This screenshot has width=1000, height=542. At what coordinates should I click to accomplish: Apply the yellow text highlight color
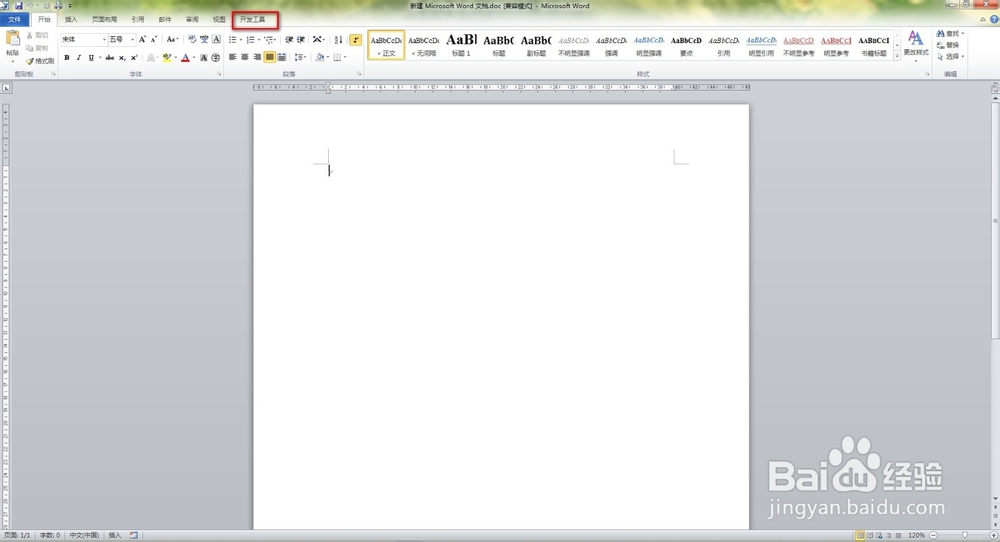click(x=166, y=57)
